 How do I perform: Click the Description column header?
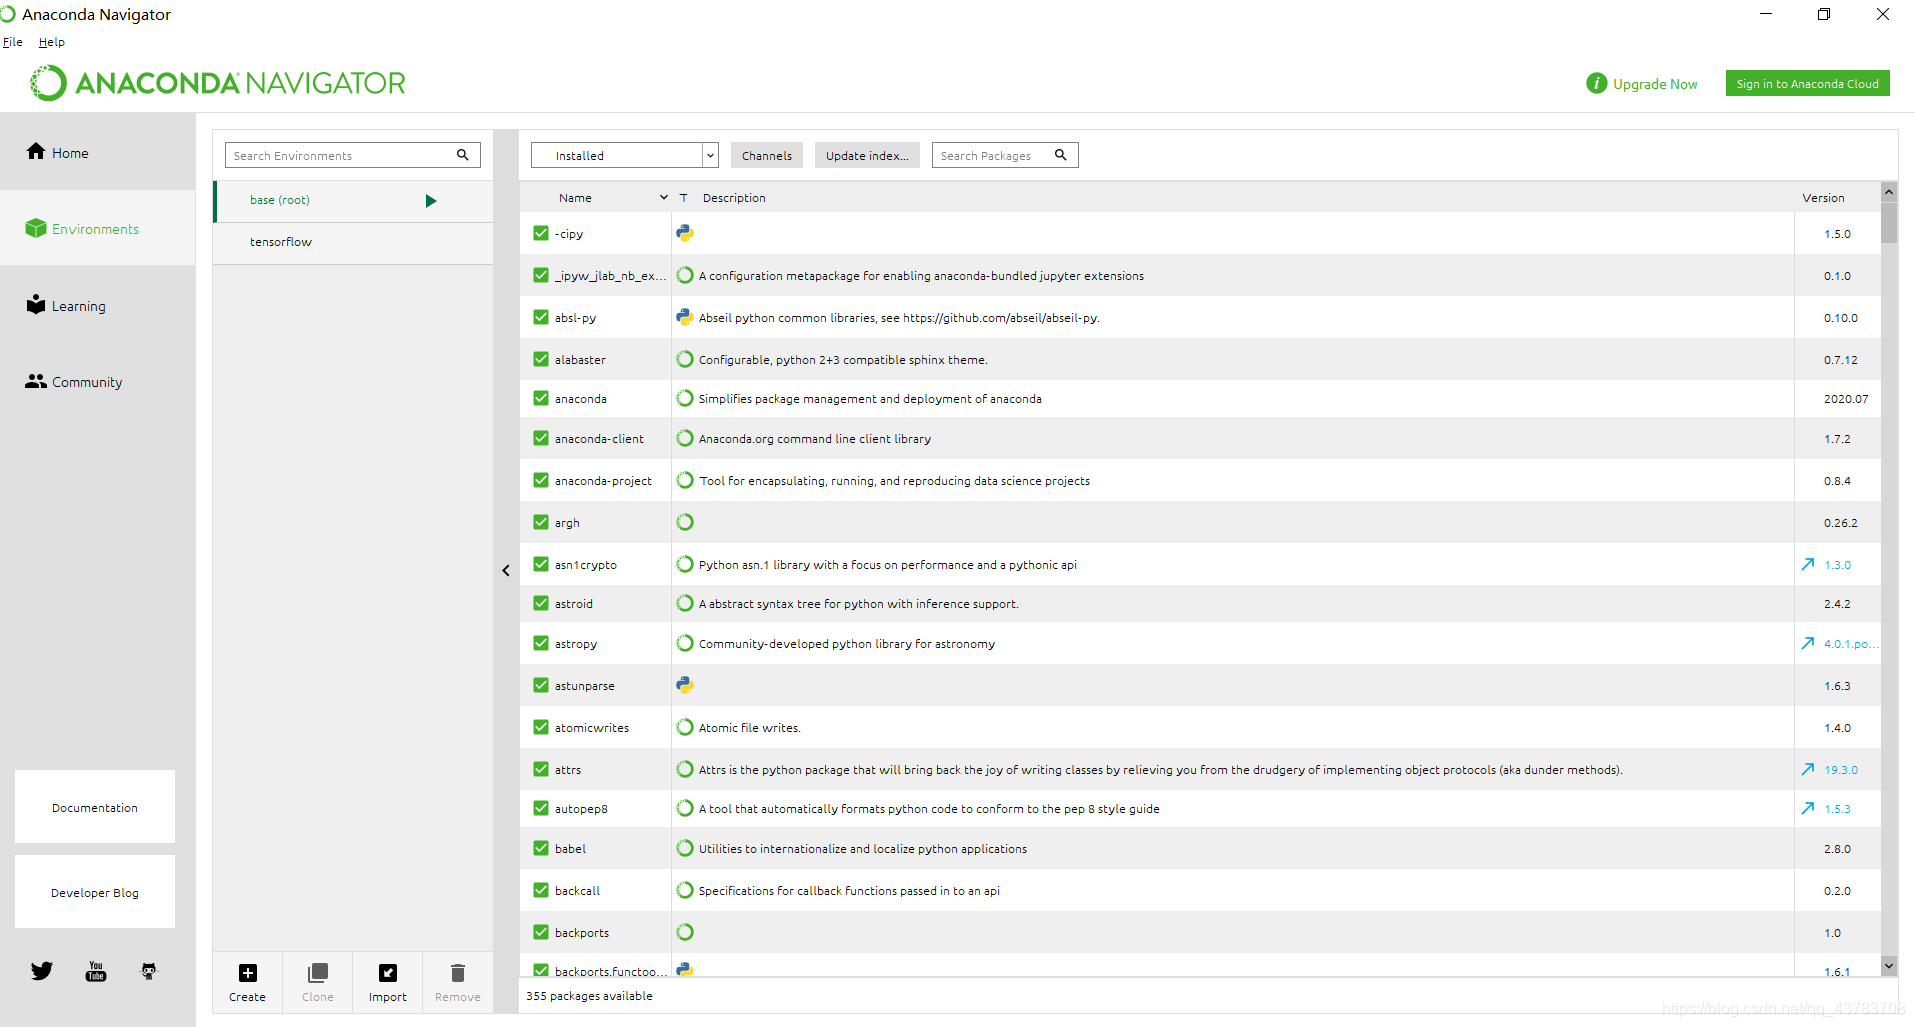[x=734, y=198]
